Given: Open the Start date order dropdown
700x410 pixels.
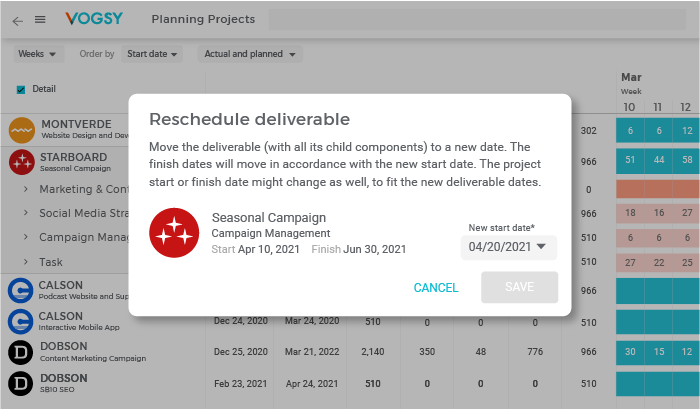Looking at the screenshot, I should tap(153, 54).
